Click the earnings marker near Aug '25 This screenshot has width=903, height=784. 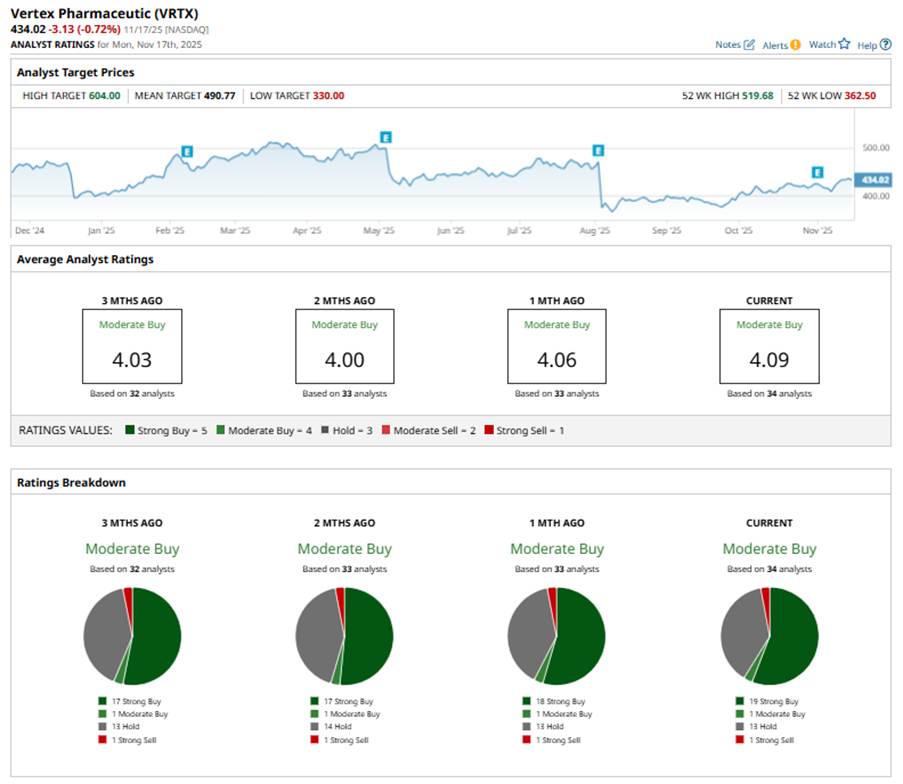click(x=598, y=150)
